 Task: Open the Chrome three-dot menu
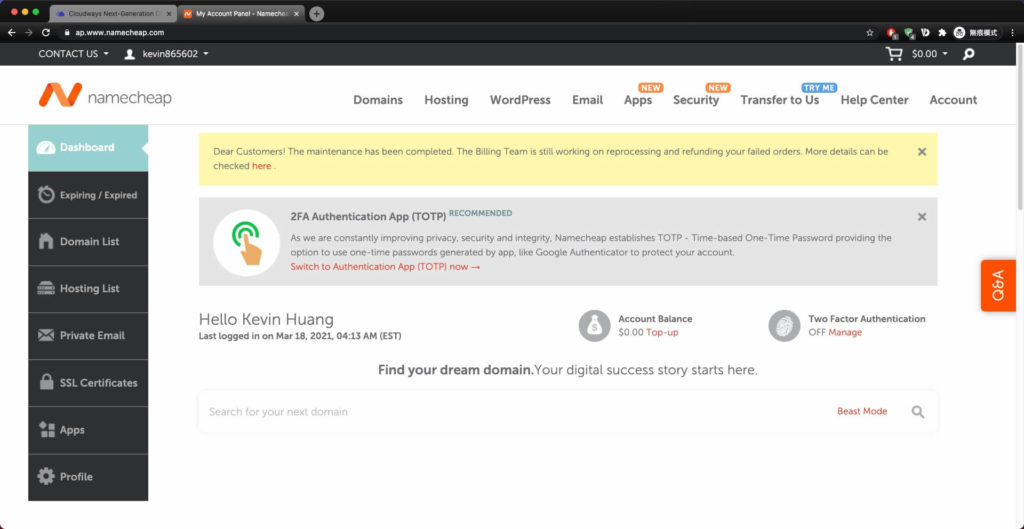point(1011,32)
